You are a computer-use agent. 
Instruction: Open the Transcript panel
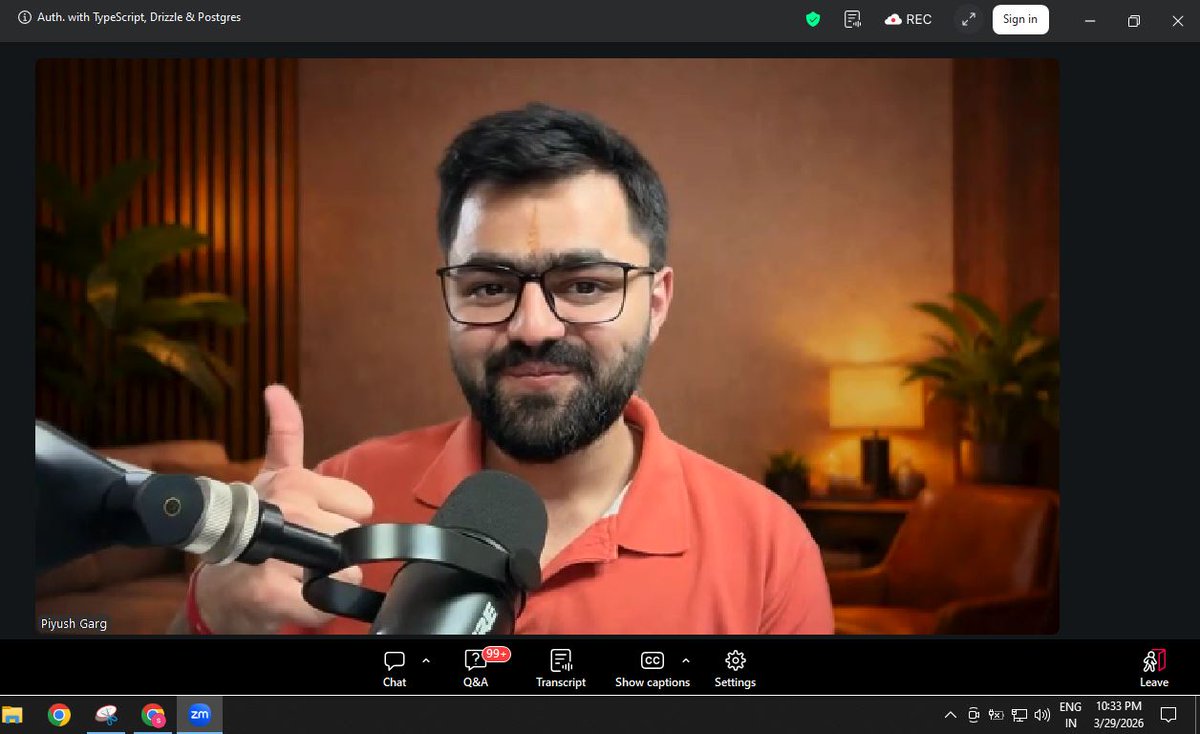tap(561, 669)
